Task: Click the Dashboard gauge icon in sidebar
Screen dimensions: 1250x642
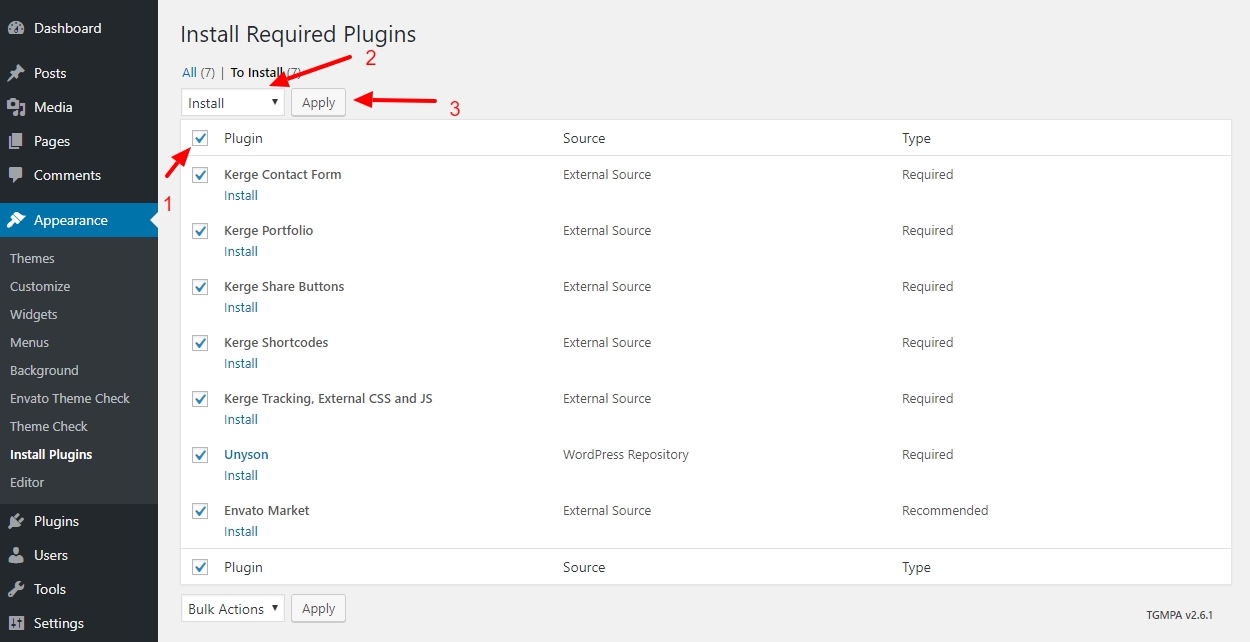Action: (x=16, y=29)
